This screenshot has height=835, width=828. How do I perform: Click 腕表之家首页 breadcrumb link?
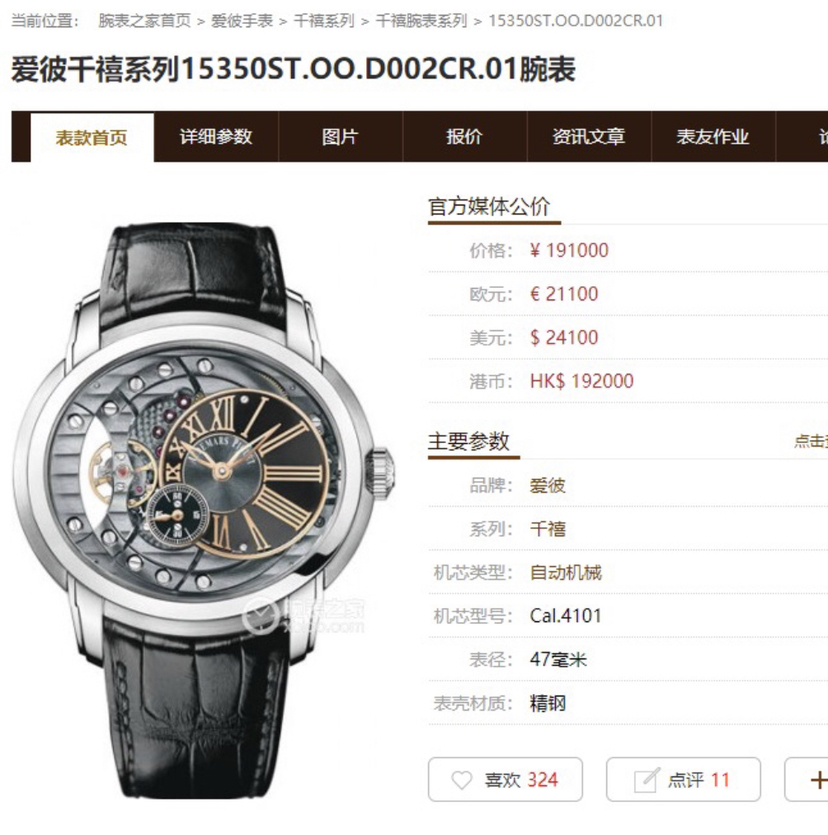pyautogui.click(x=144, y=21)
